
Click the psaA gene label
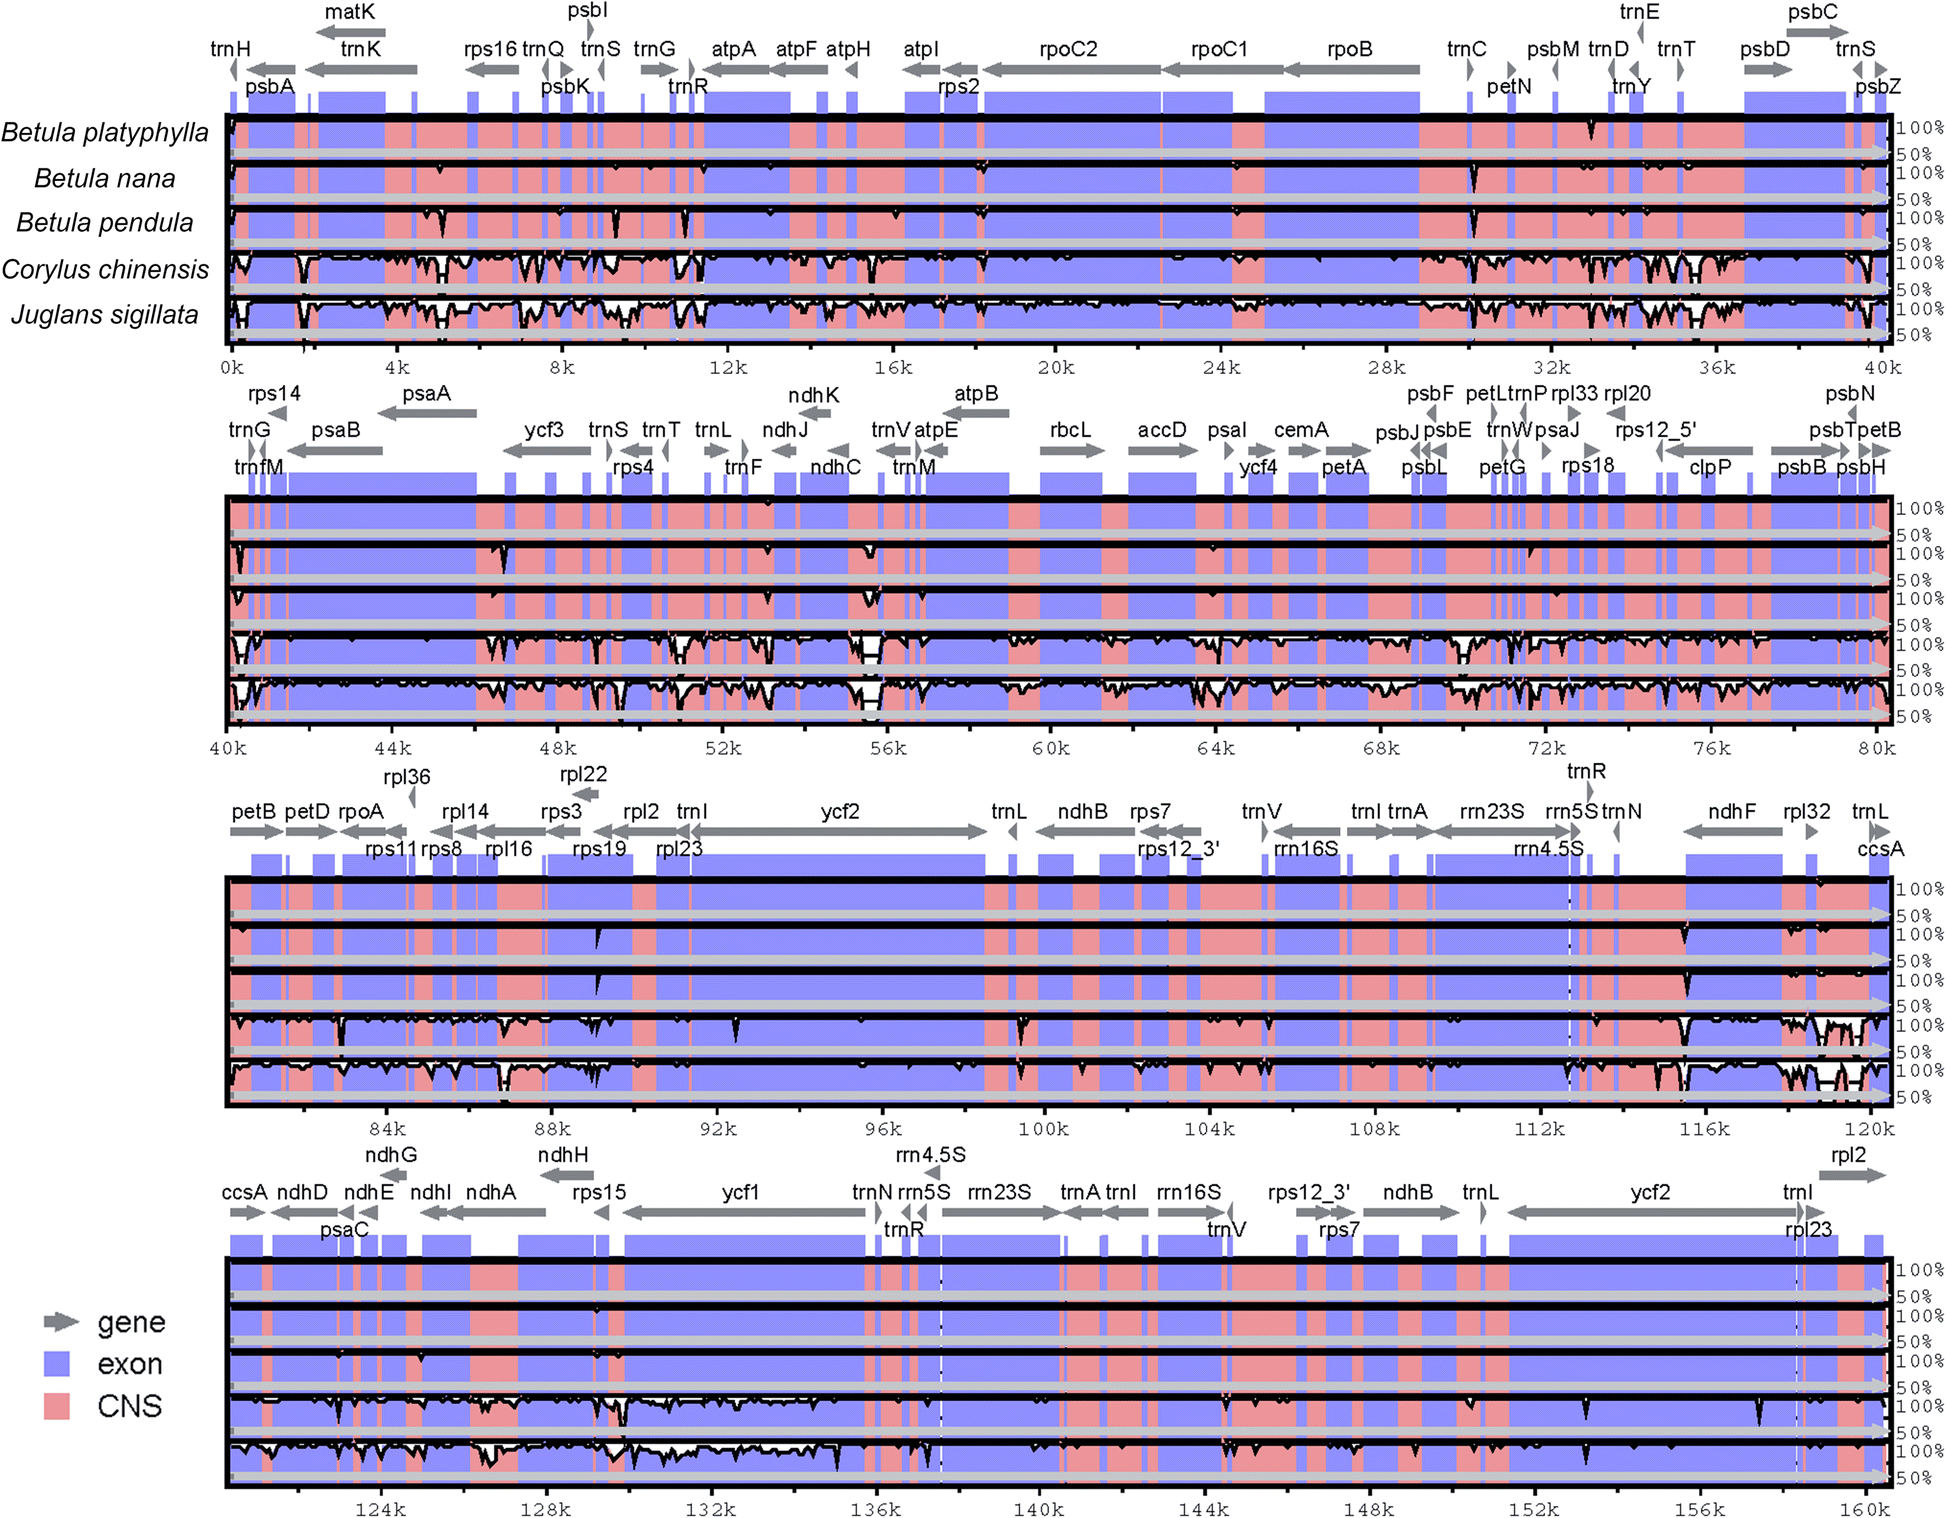coord(427,393)
